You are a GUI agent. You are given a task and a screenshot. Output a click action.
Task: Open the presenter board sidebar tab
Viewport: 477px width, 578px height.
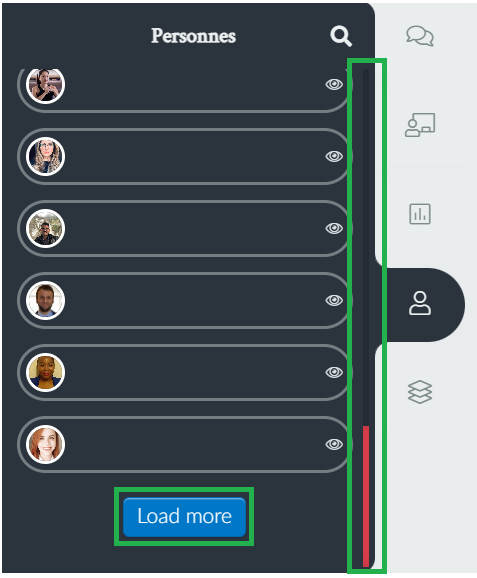pyautogui.click(x=420, y=125)
